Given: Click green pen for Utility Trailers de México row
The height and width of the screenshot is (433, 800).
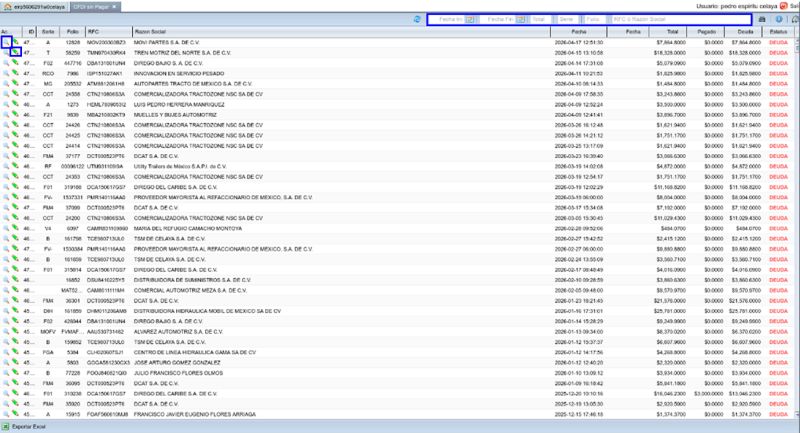Looking at the screenshot, I should point(15,166).
